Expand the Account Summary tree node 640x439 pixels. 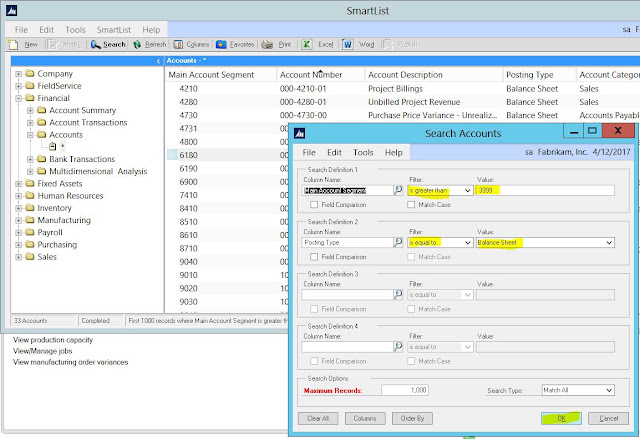point(30,111)
